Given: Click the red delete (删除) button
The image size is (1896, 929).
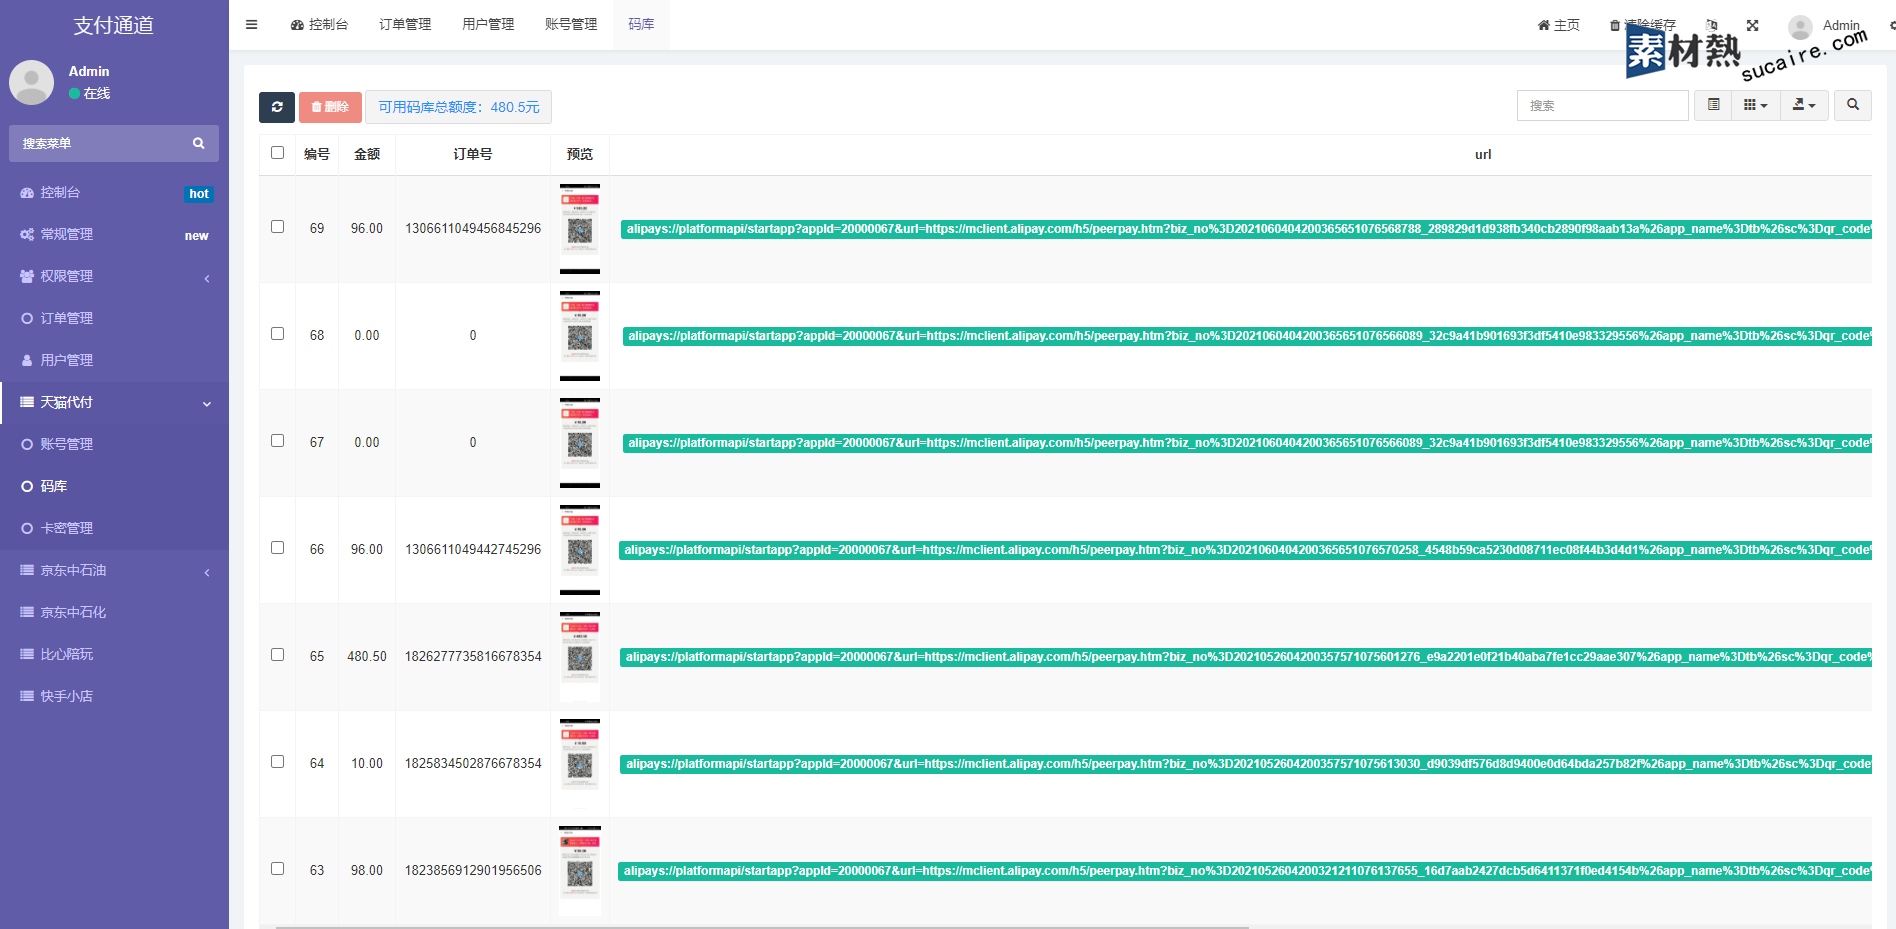Looking at the screenshot, I should click(330, 107).
